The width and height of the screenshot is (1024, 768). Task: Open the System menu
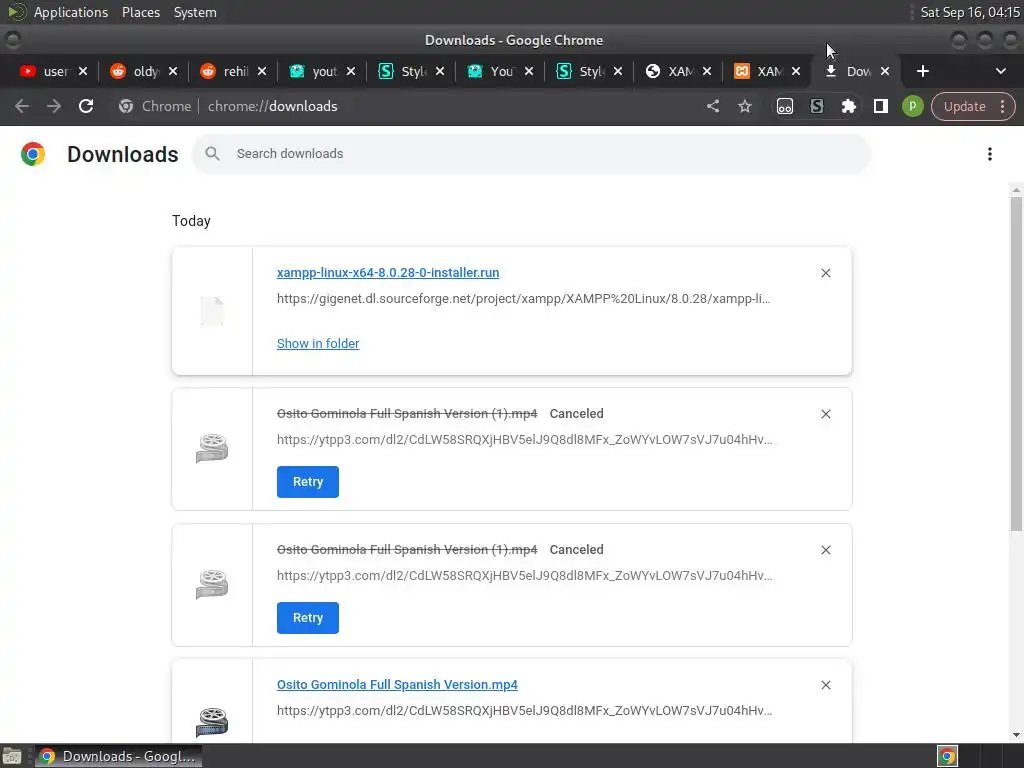point(195,12)
